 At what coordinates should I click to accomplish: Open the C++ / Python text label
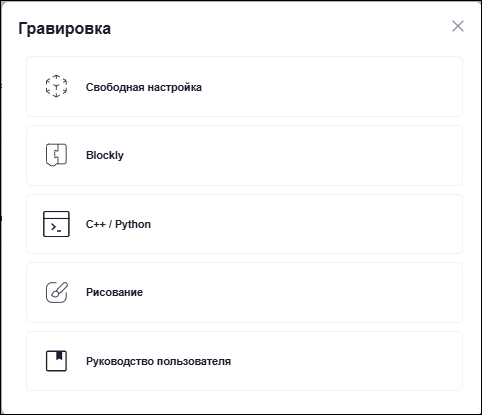(x=118, y=224)
